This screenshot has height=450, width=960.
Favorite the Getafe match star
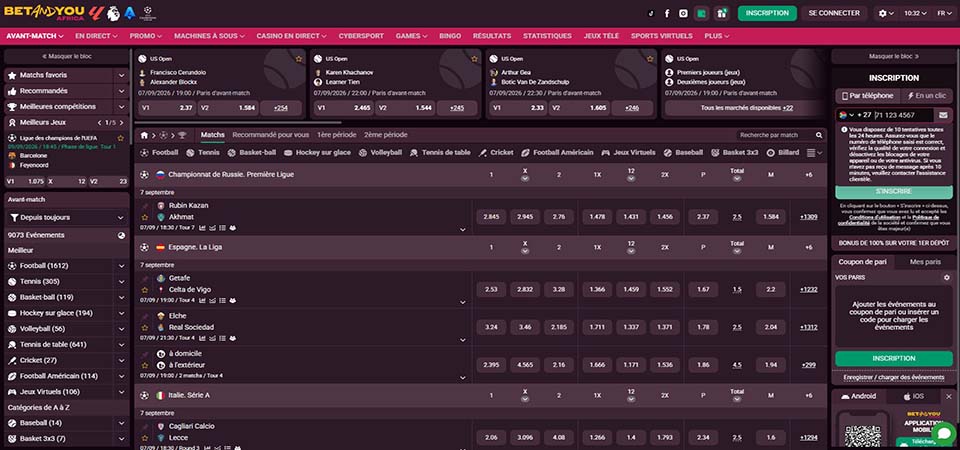[144, 289]
